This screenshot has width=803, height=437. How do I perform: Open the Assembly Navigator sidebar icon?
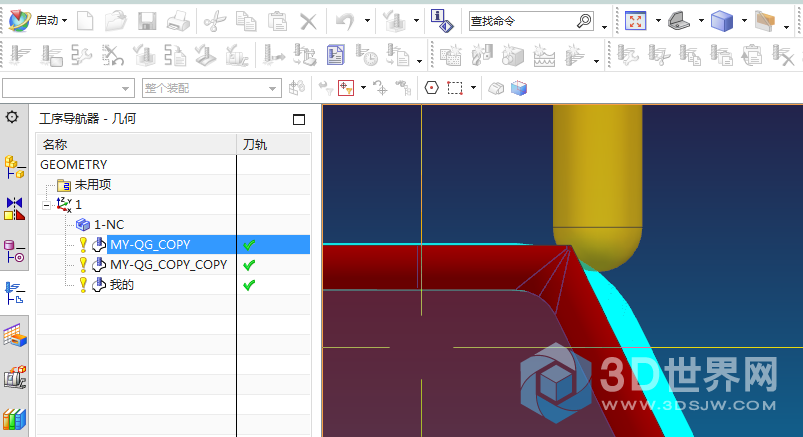pos(14,167)
